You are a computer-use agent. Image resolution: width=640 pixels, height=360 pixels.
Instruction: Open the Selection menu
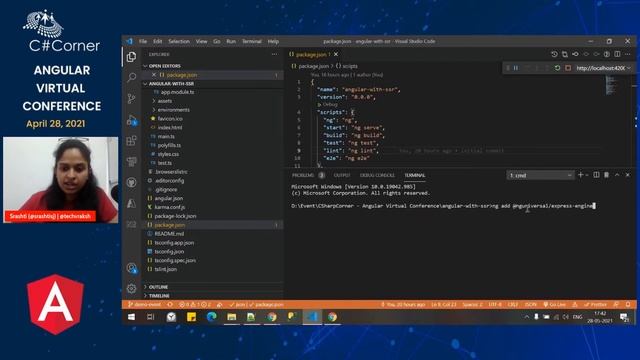(x=179, y=41)
